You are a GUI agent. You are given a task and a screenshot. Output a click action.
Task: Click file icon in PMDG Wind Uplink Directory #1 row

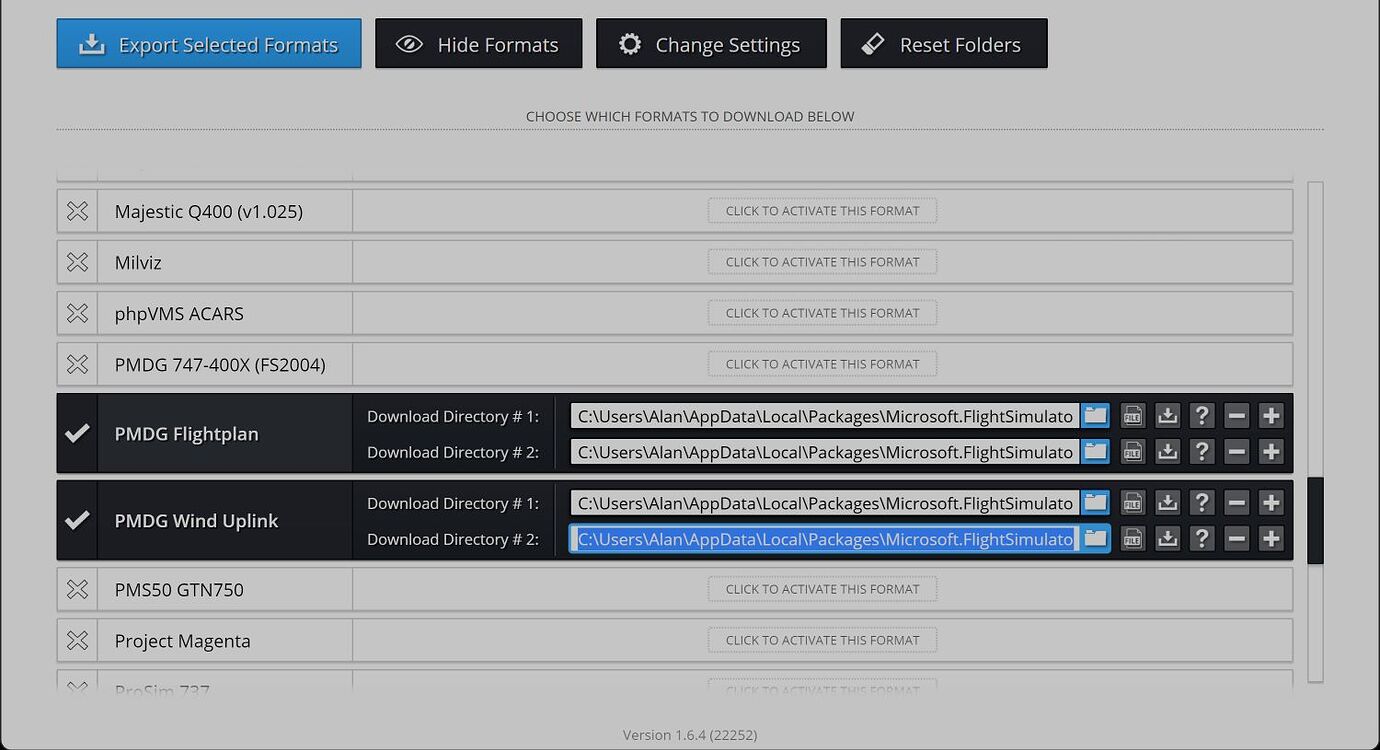(1132, 503)
